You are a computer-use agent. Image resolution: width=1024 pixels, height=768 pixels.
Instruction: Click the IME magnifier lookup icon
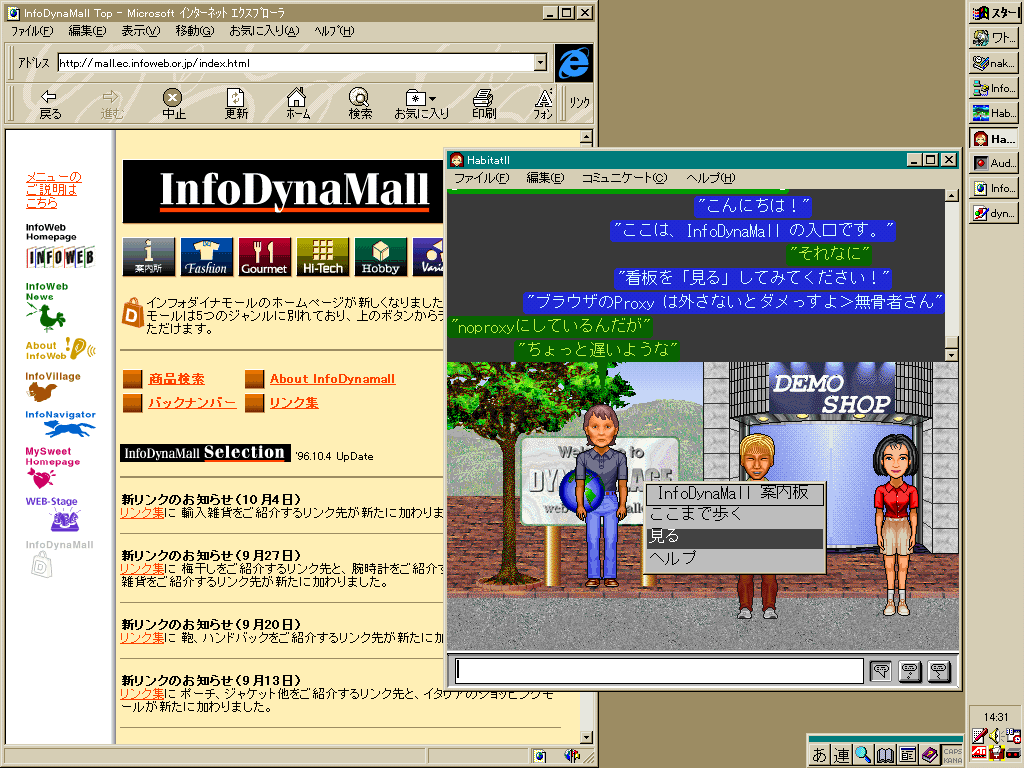[x=863, y=754]
